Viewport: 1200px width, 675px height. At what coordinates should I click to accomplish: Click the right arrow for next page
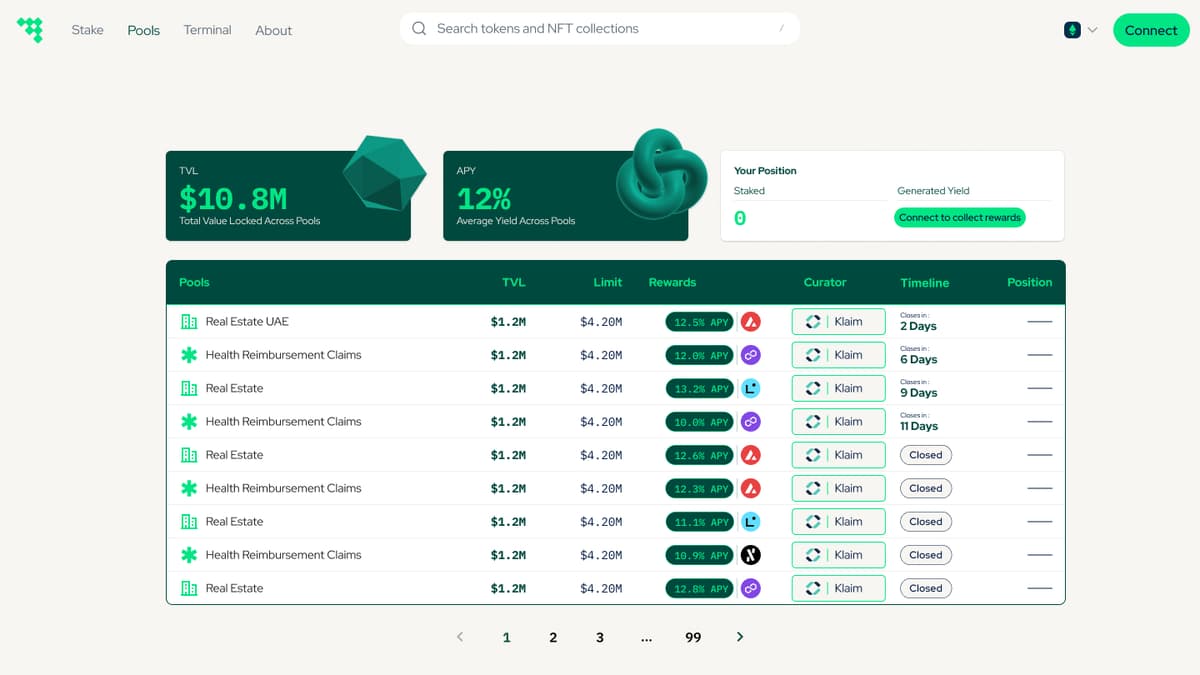(x=739, y=636)
